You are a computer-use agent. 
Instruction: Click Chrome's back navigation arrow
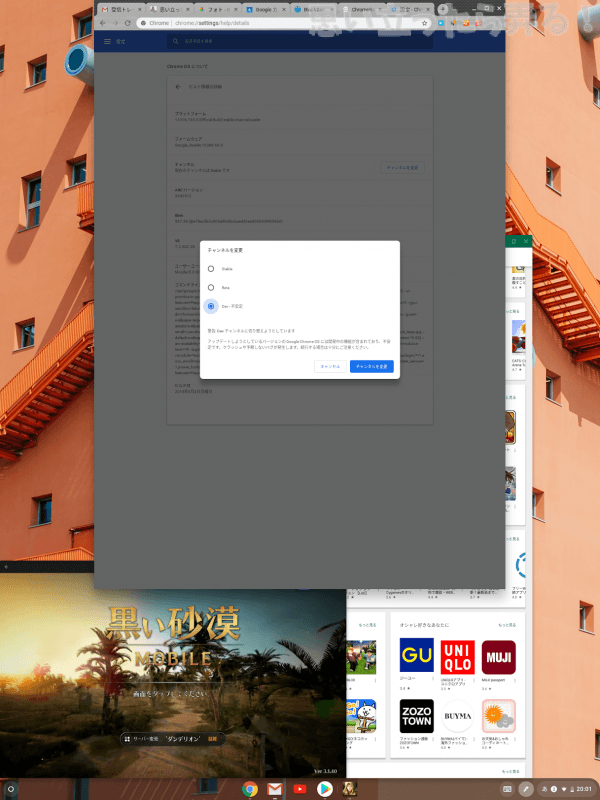(x=103, y=23)
